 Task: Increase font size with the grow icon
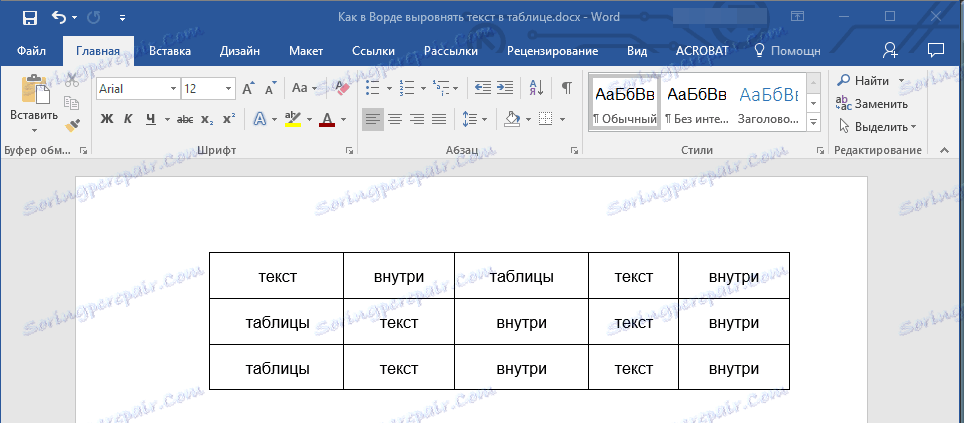(x=248, y=89)
